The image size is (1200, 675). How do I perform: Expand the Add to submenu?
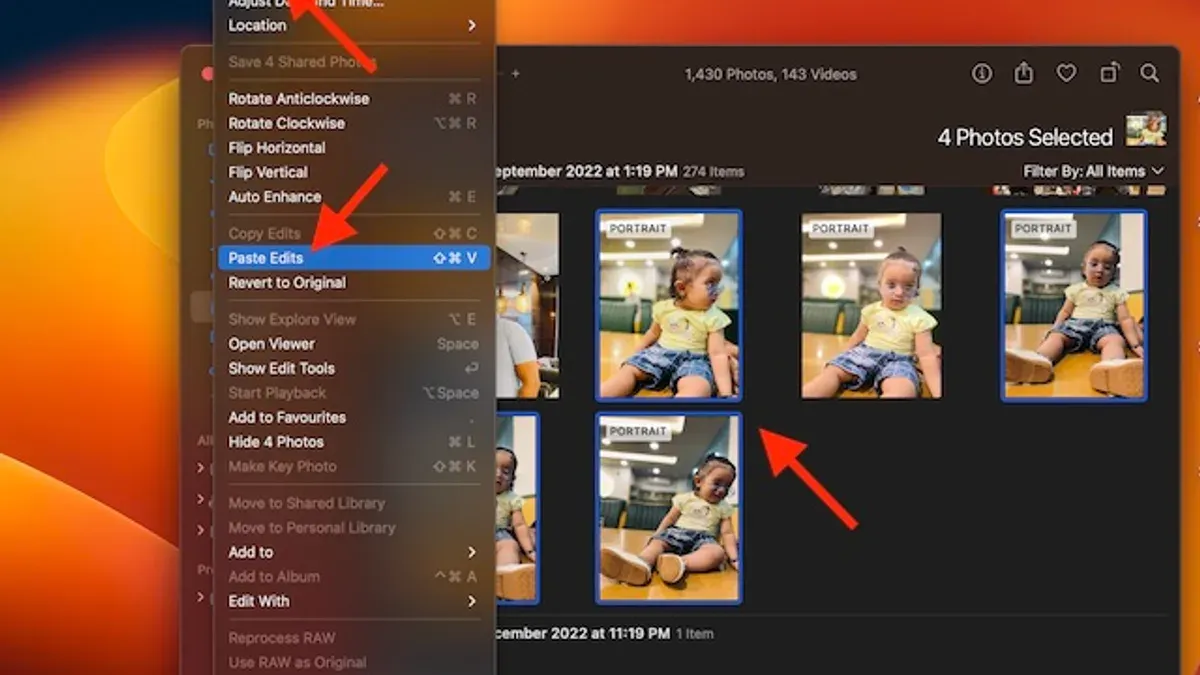click(354, 552)
